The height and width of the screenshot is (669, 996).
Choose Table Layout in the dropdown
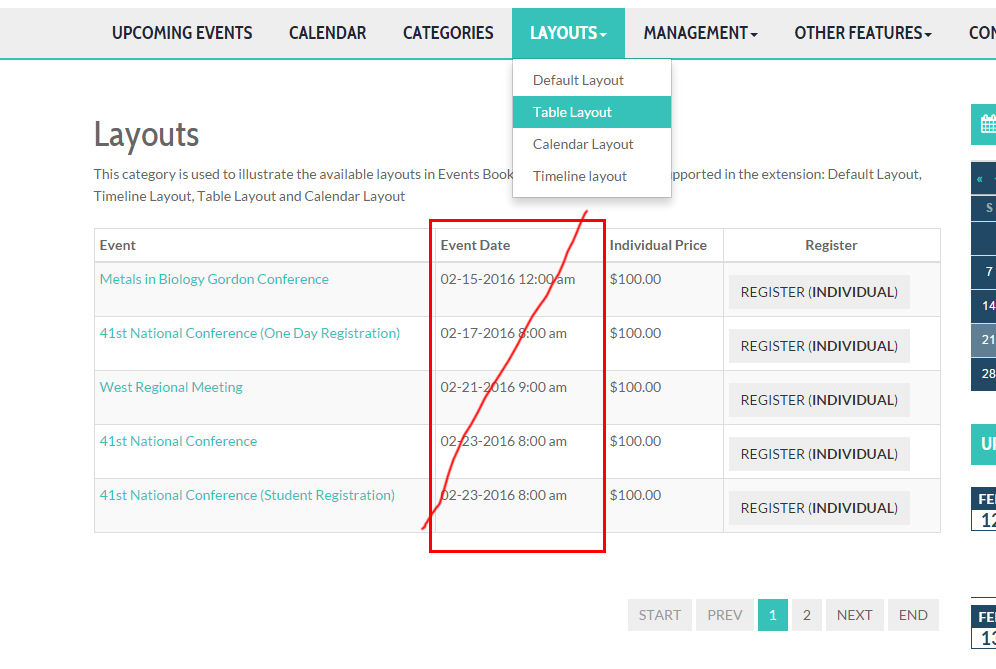(572, 112)
